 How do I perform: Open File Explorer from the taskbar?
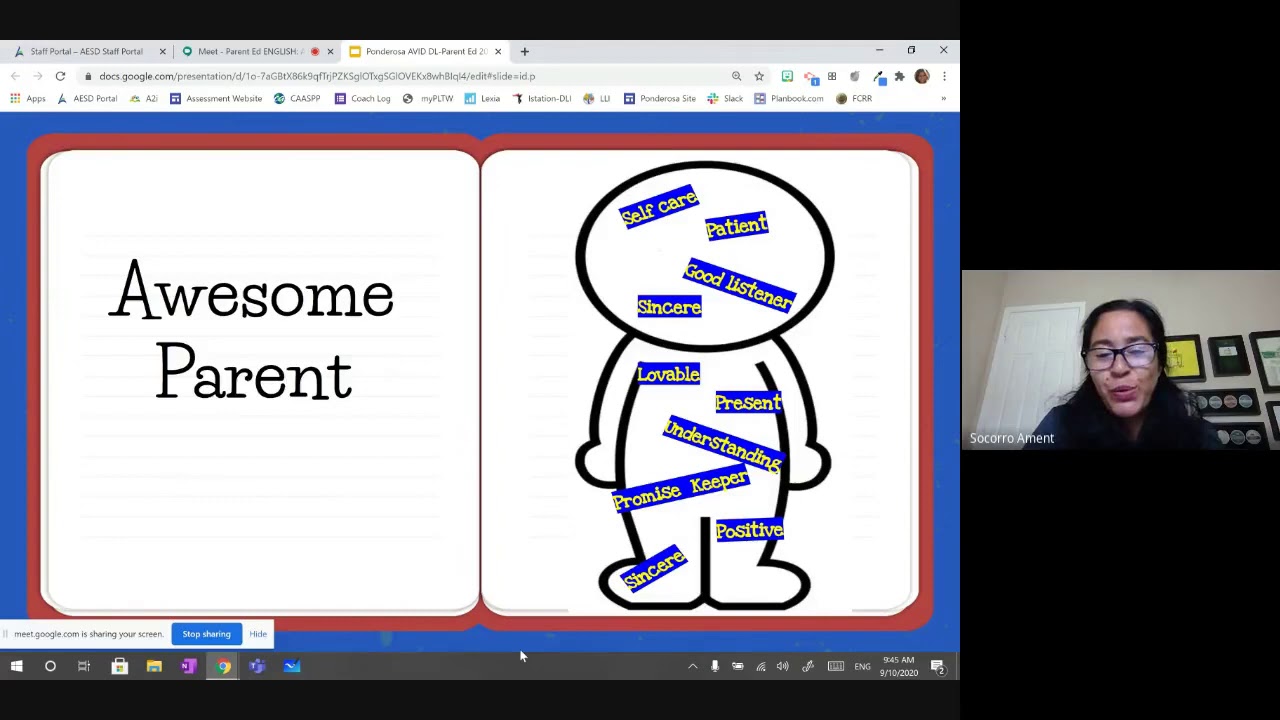(154, 667)
